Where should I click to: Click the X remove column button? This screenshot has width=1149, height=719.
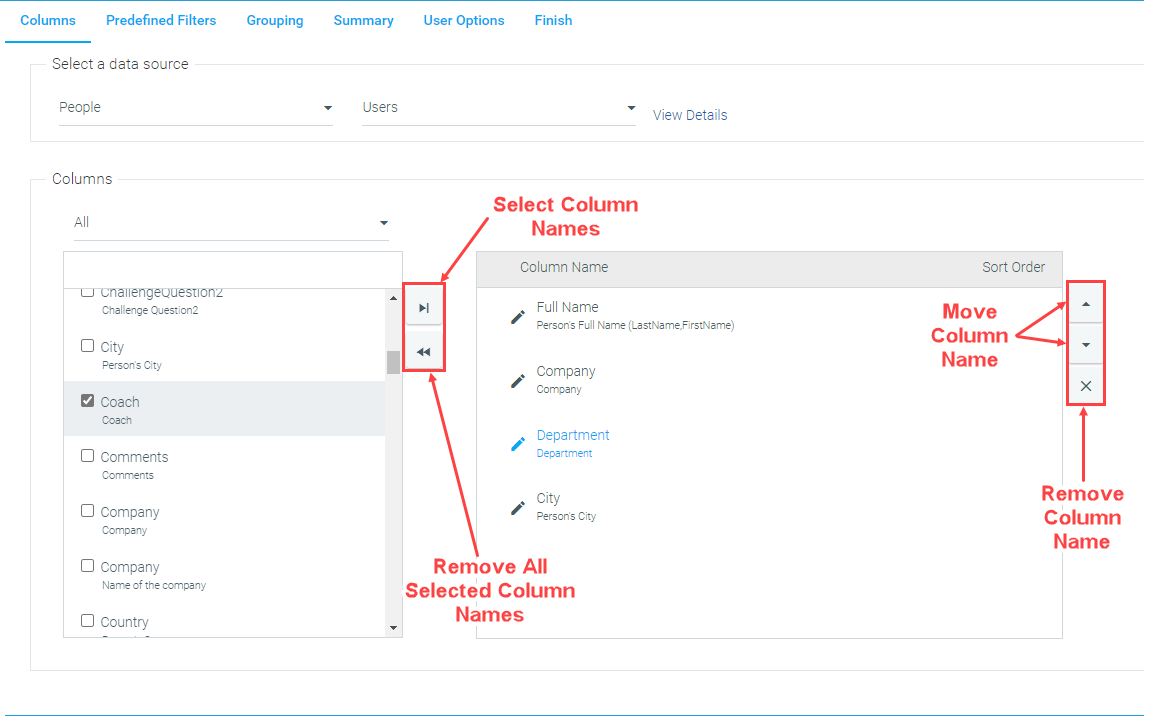click(1086, 386)
